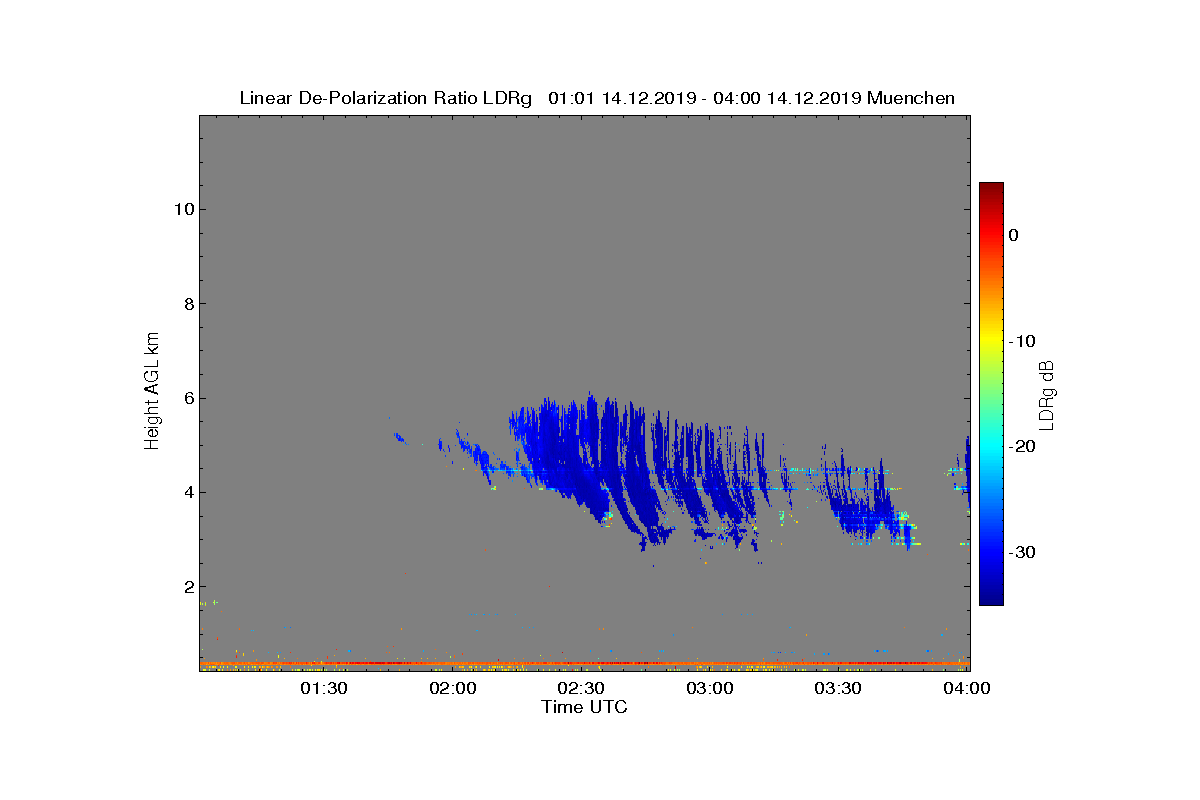The image size is (1200, 800).
Task: Click the LDRg color scale bar
Action: [991, 394]
